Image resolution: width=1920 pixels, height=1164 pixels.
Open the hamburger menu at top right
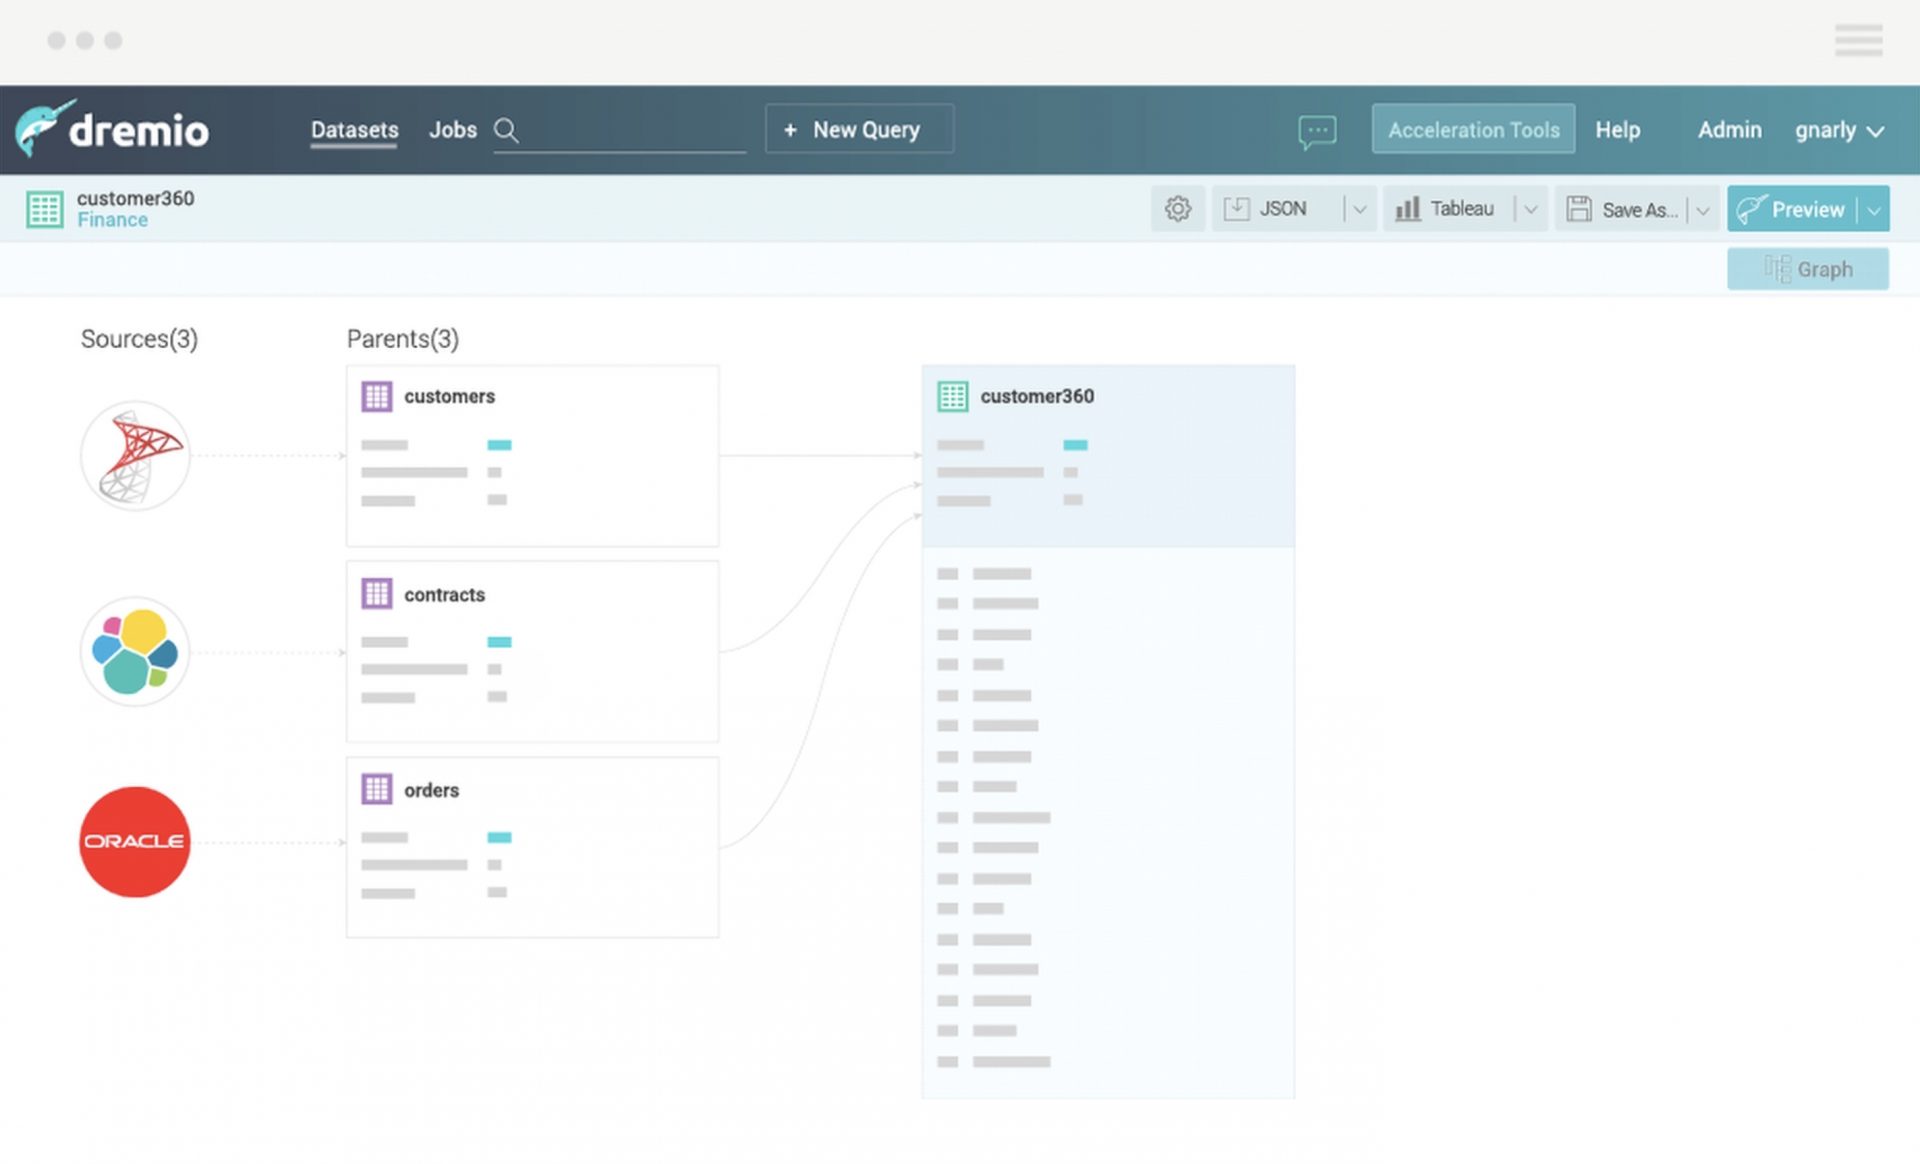coord(1859,40)
